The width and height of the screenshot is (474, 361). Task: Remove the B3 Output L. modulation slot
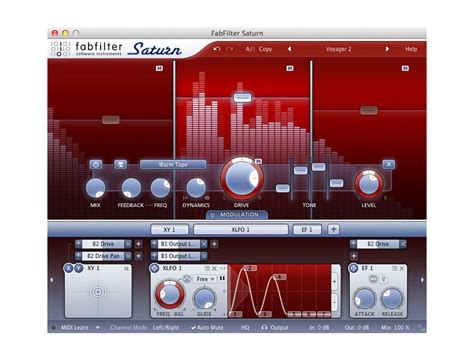coord(204,256)
